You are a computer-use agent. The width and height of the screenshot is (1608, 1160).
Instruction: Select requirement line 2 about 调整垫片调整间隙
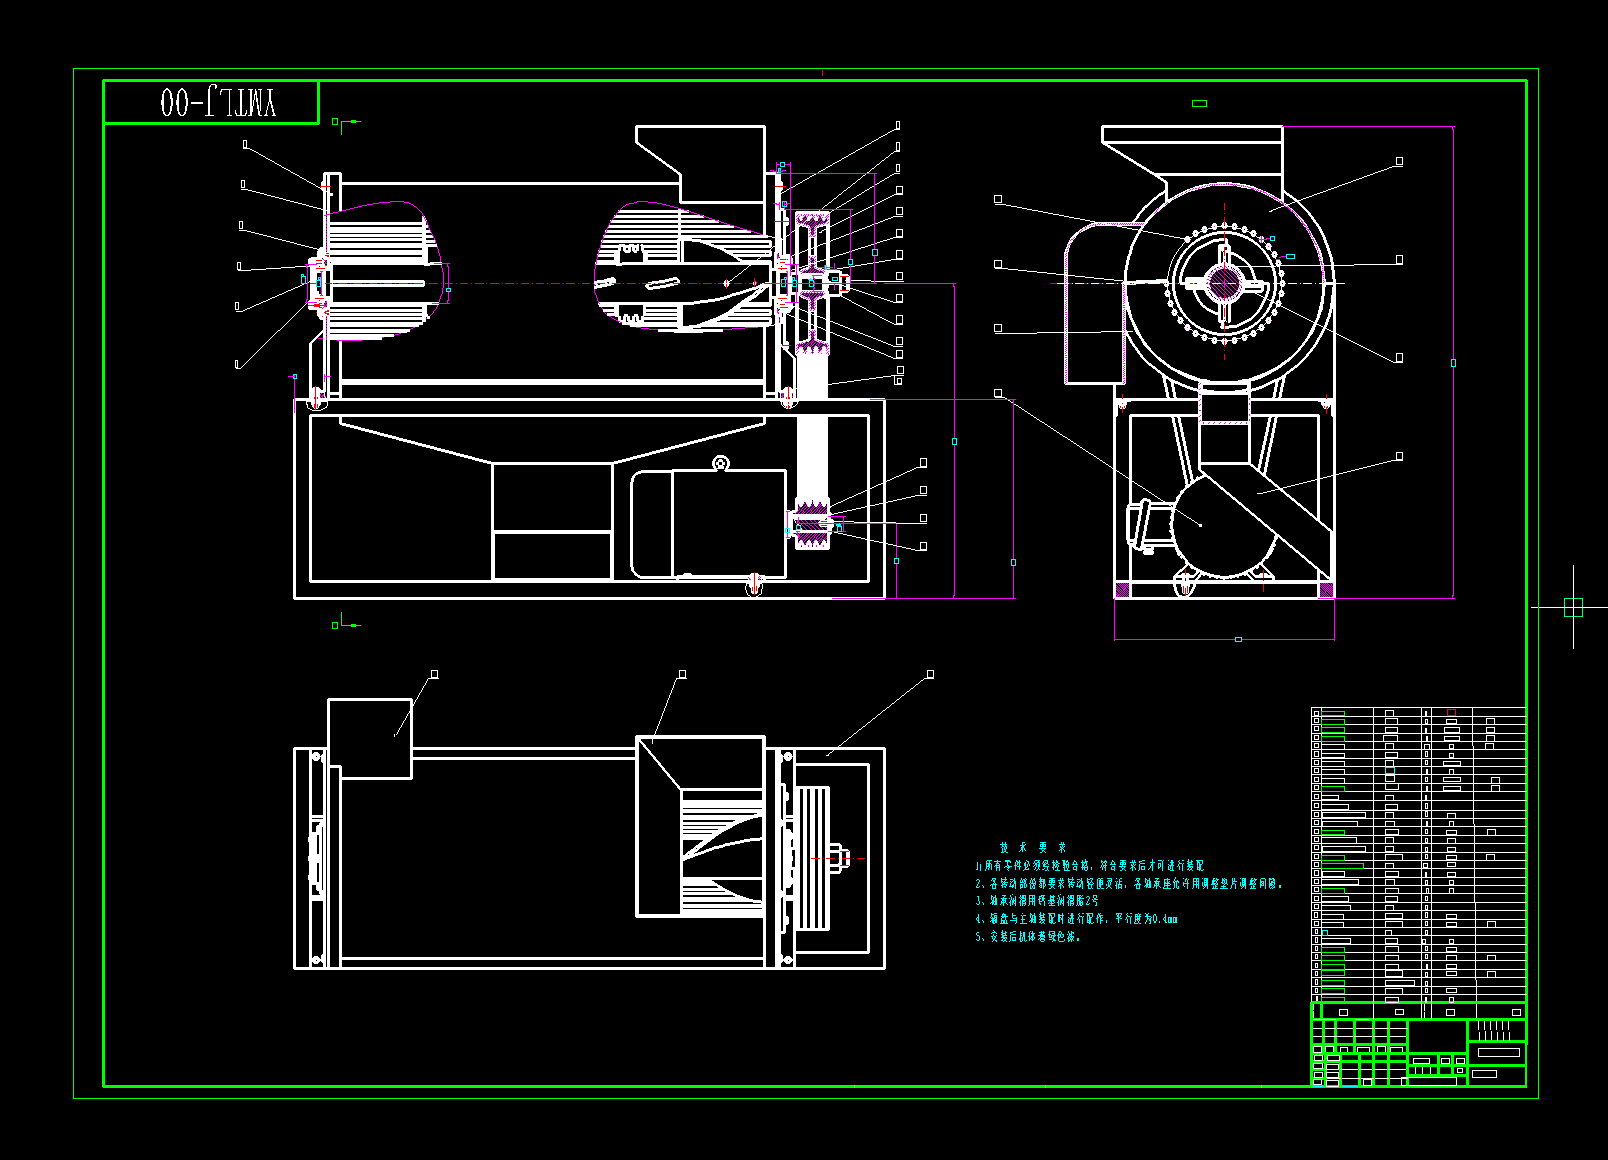(1129, 884)
